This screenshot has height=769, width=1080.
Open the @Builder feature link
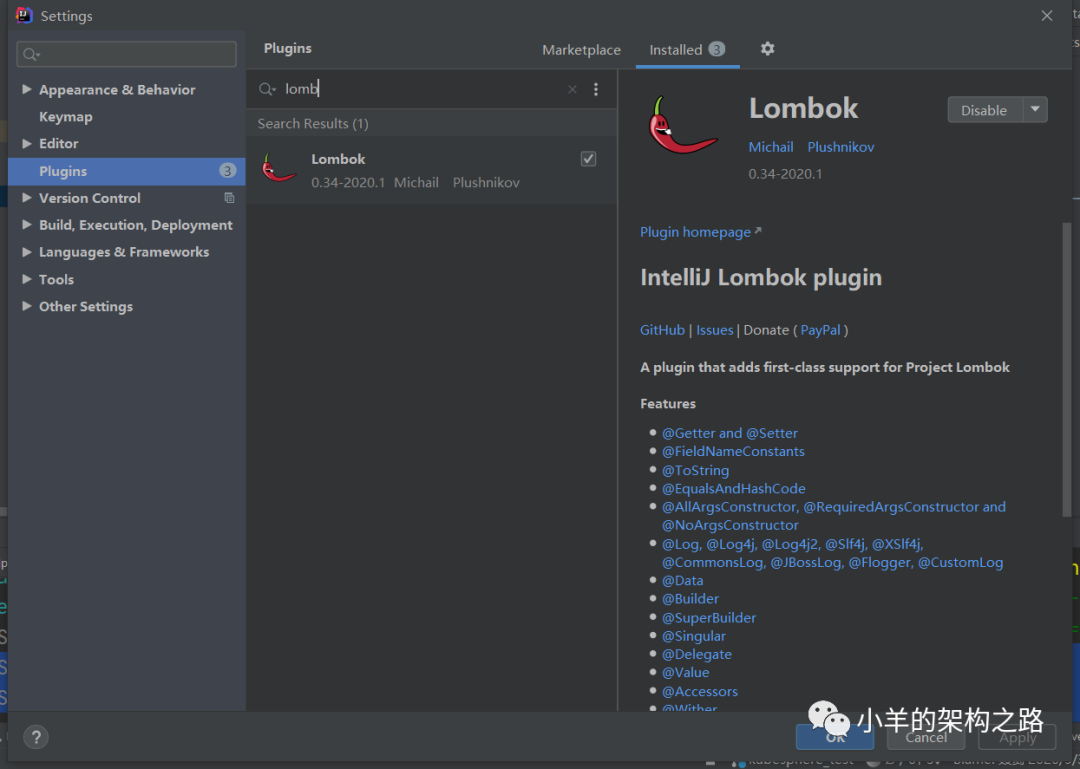point(690,599)
